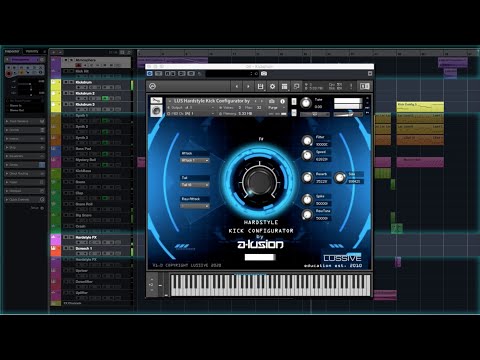This screenshot has height=360, width=480.
Task: Solo the Screech 1 track
Action: pyautogui.click(x=71, y=248)
